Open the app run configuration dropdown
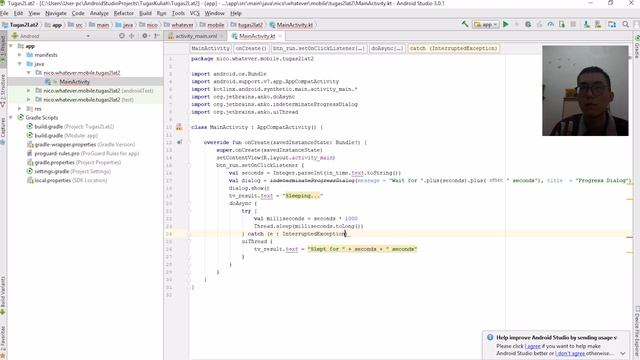 tap(486, 24)
